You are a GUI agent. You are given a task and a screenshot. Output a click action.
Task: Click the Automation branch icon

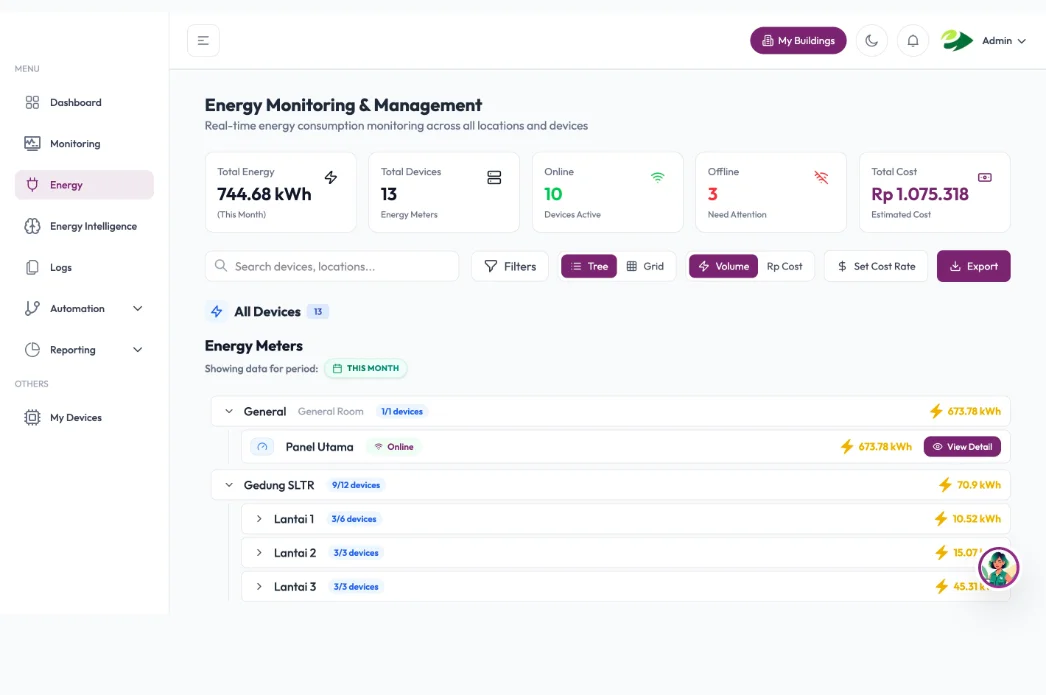click(32, 308)
